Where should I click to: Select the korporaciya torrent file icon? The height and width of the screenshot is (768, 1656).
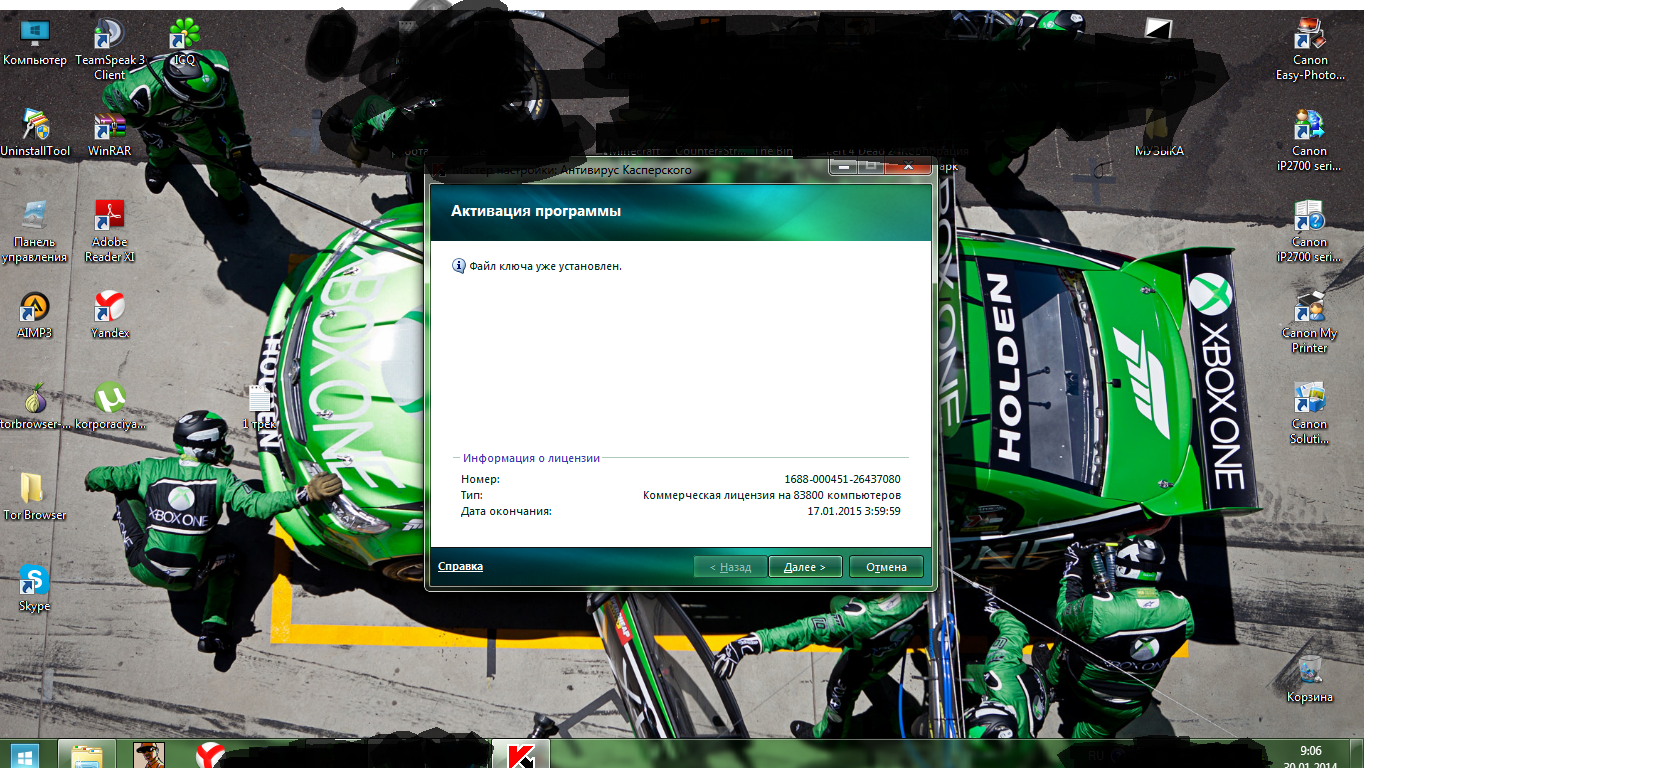point(110,406)
